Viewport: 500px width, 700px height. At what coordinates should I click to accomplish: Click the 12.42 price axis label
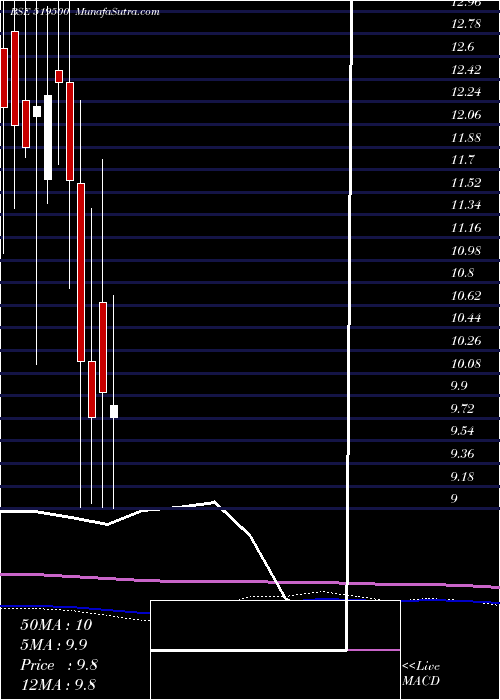466,69
